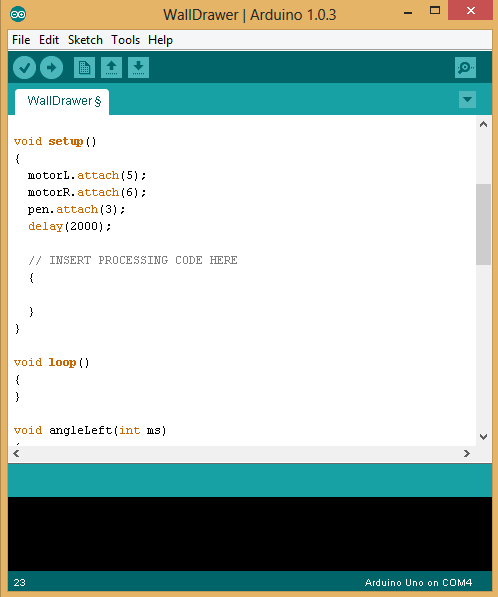
Task: Place cursor on 'delay(2000);' line
Action: (69, 227)
